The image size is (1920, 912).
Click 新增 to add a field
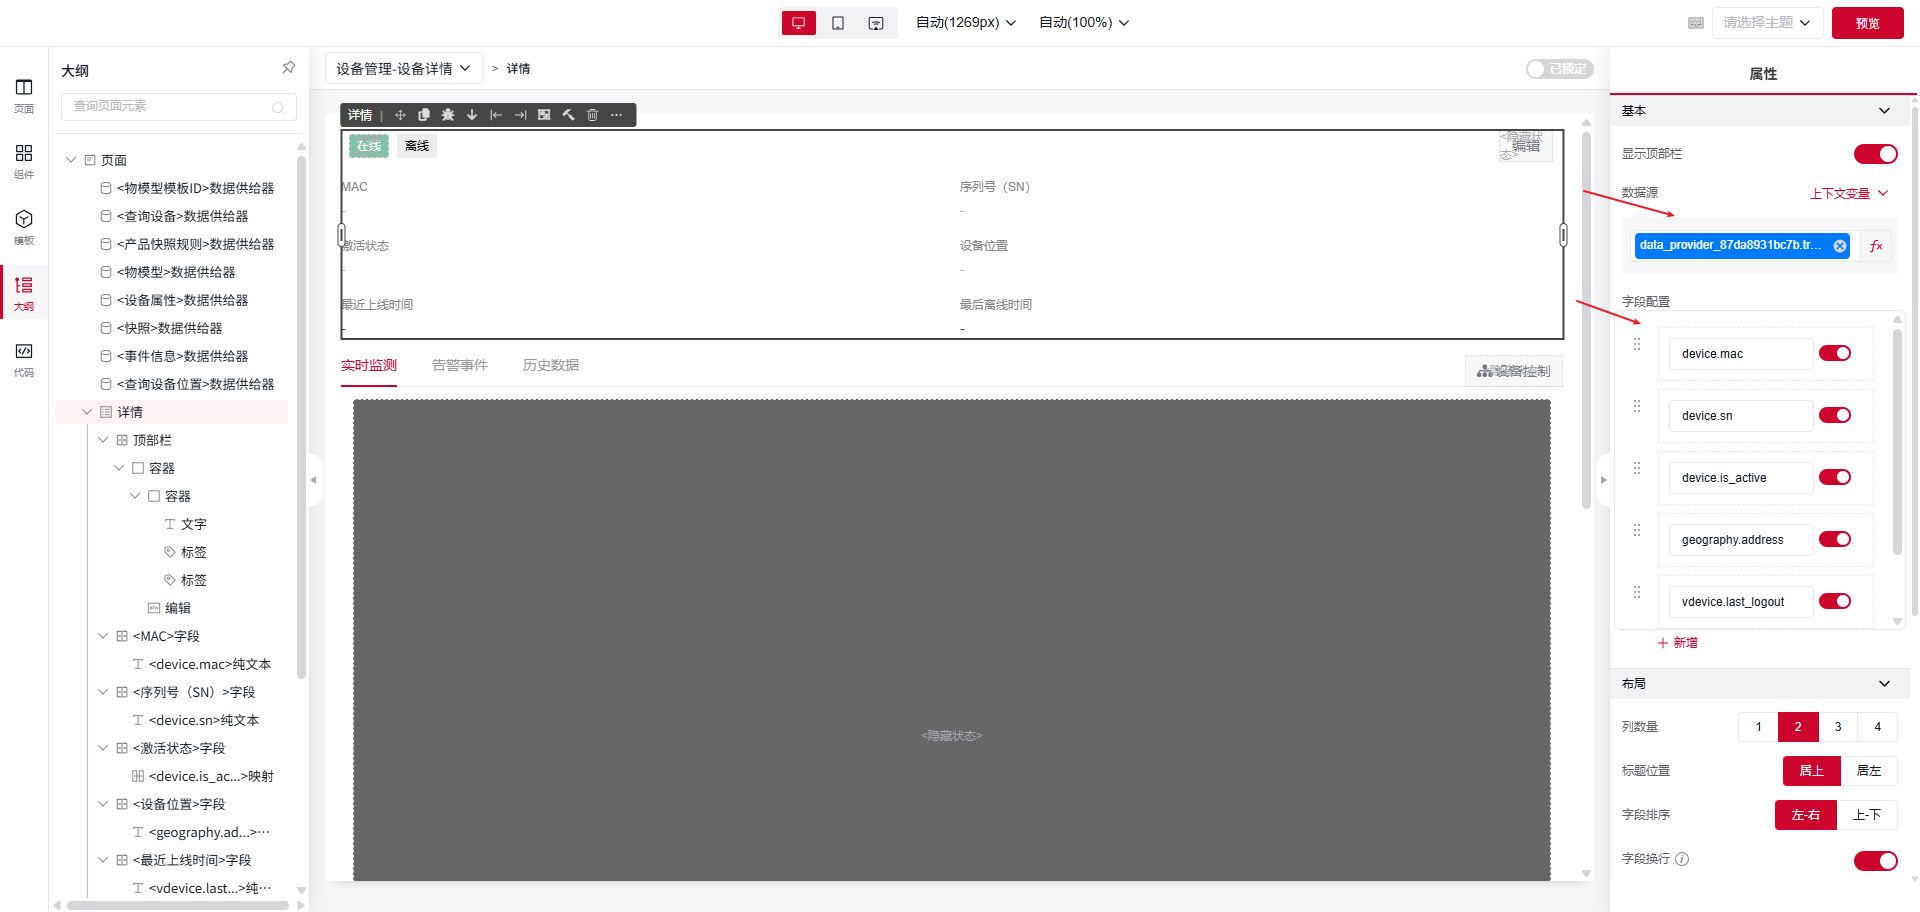coord(1678,643)
